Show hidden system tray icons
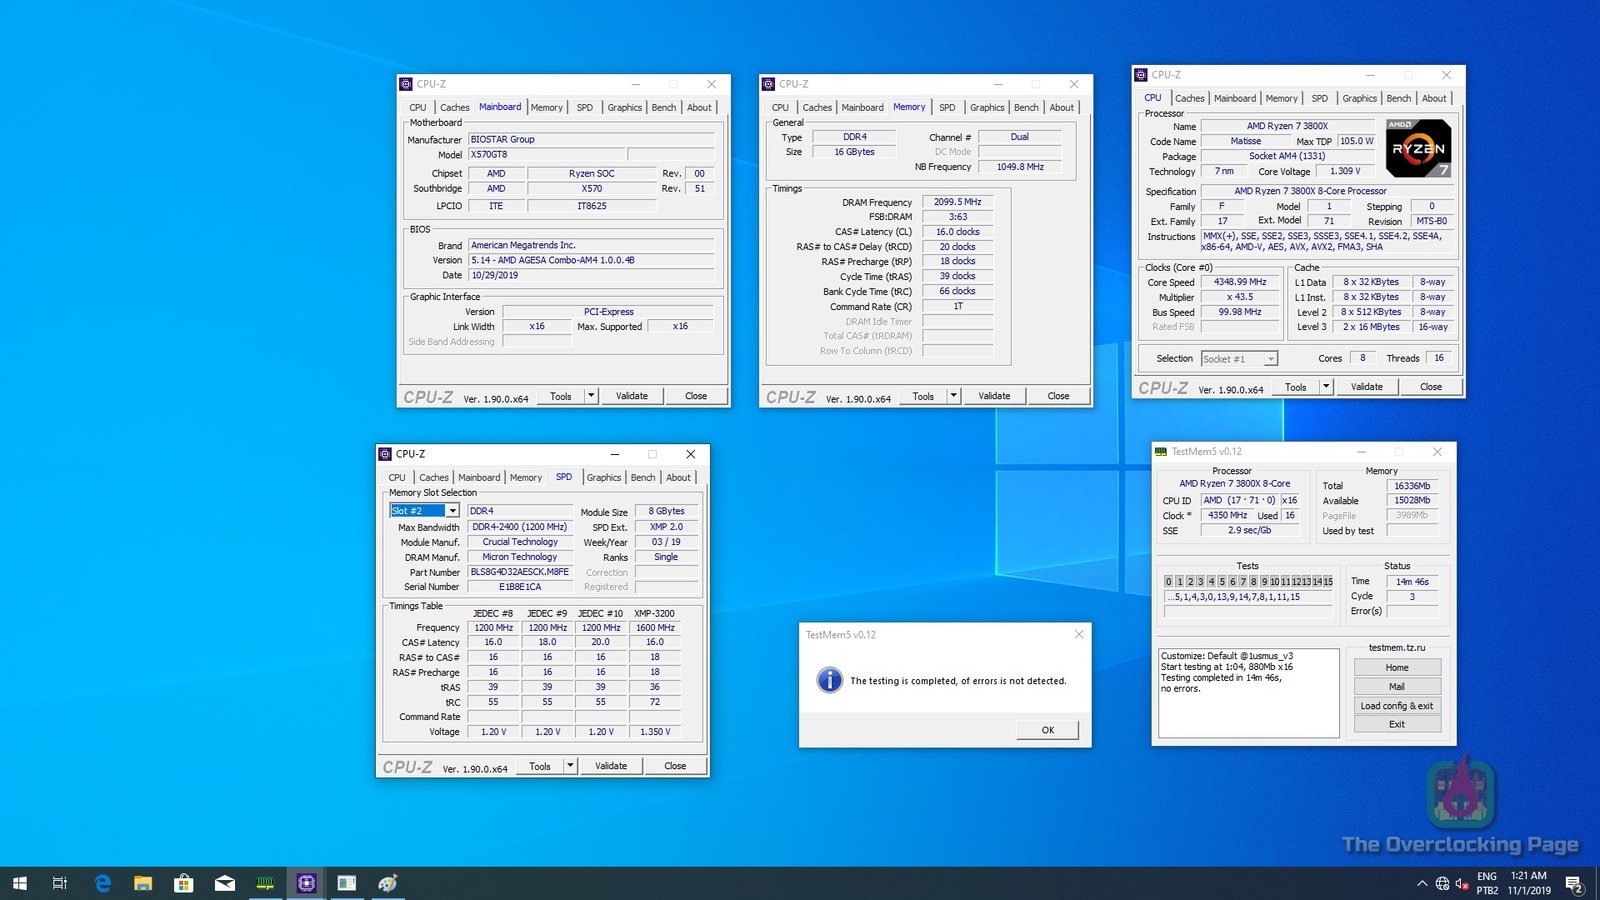The width and height of the screenshot is (1600, 900). (x=1421, y=883)
